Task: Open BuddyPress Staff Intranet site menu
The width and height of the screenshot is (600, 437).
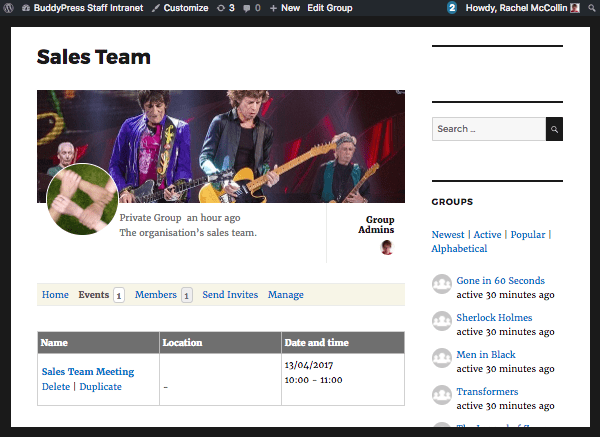Action: (83, 8)
